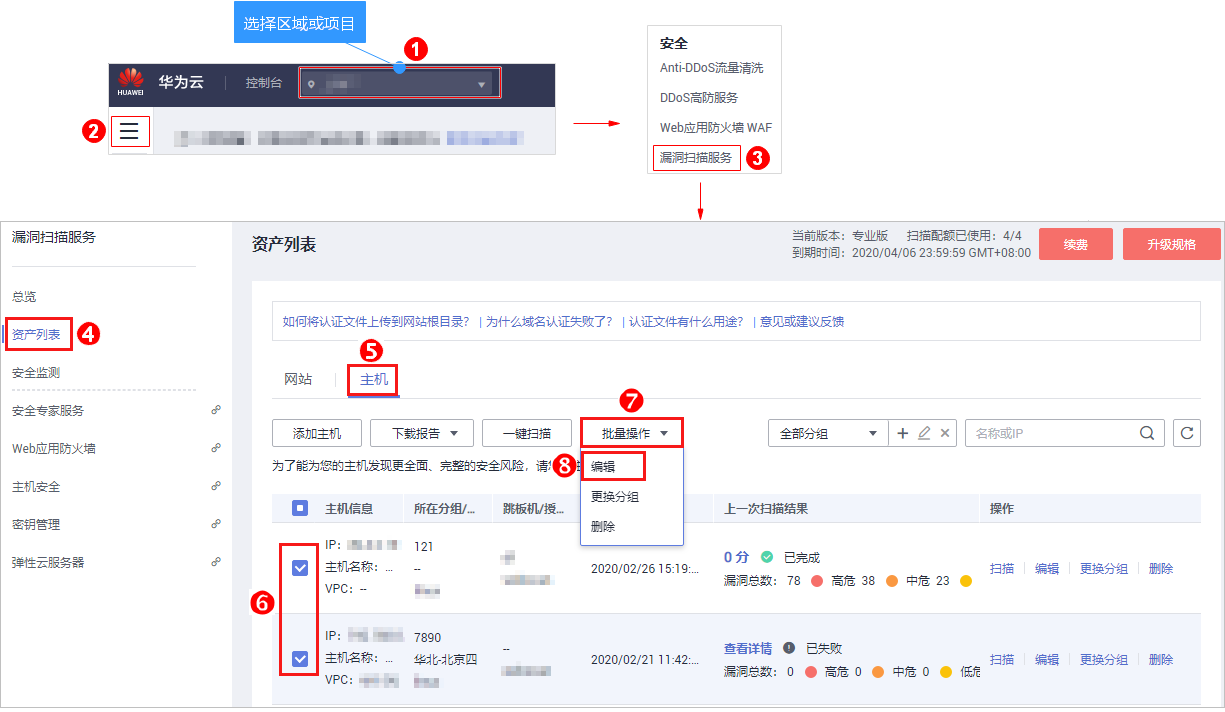Select Anti-DDoS流量清洗 in security menu
This screenshot has height=712, width=1225.
click(711, 68)
